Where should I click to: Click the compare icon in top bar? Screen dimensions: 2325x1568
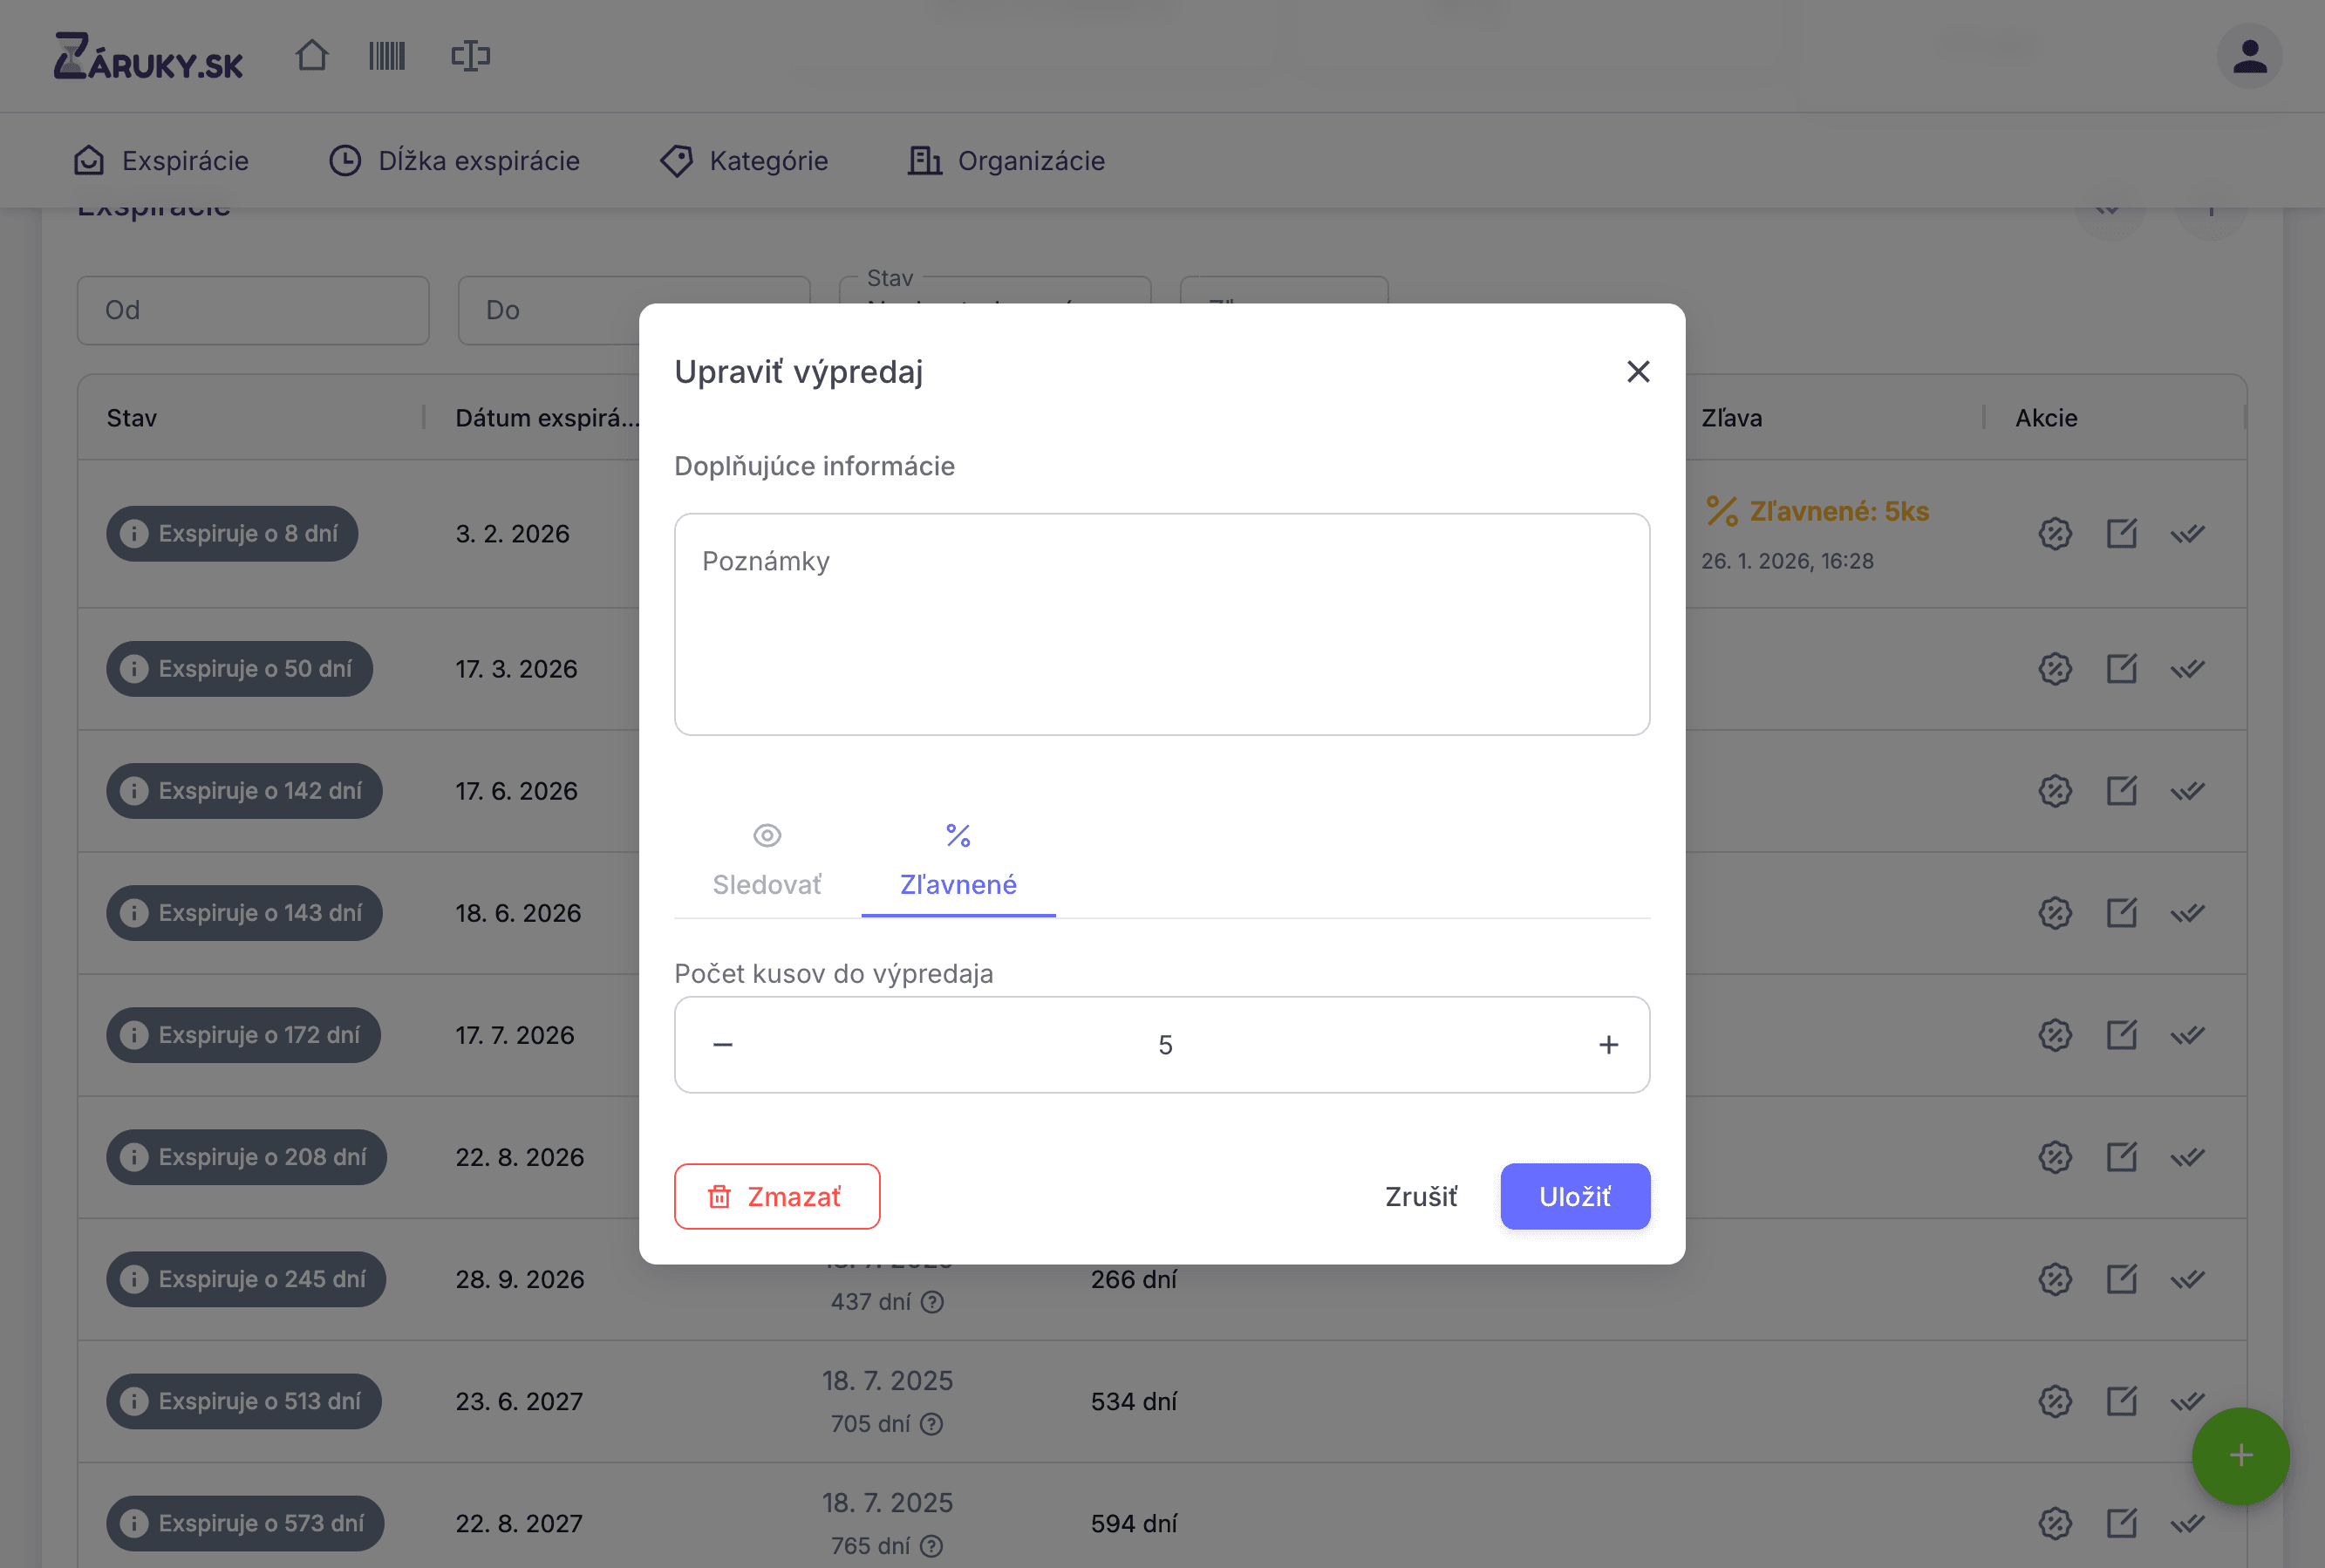point(470,55)
